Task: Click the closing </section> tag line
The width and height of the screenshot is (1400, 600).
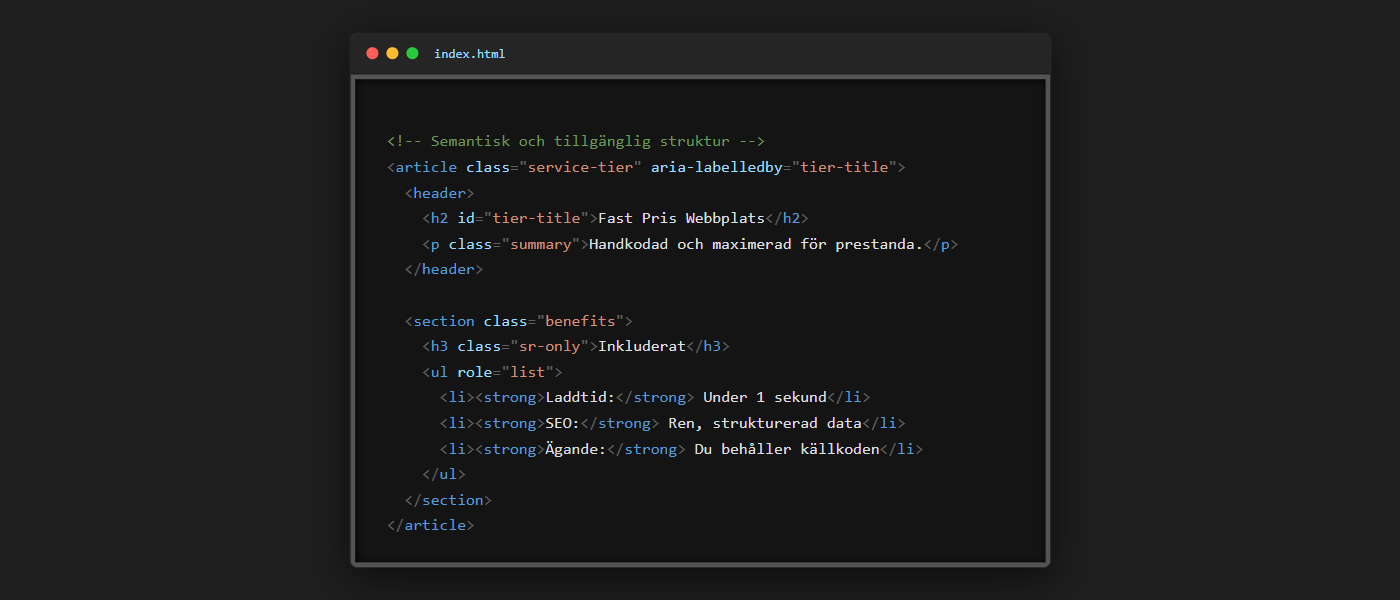Action: click(448, 500)
